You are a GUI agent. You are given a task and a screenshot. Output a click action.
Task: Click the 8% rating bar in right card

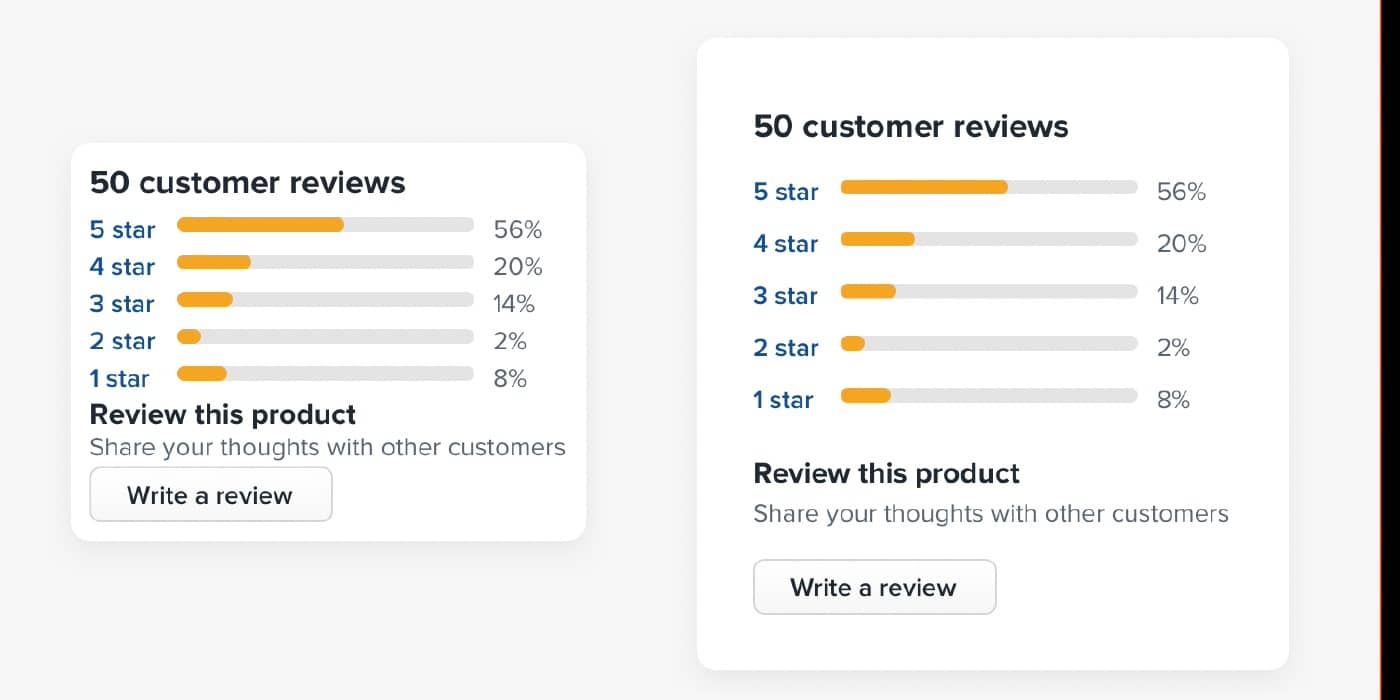[989, 395]
